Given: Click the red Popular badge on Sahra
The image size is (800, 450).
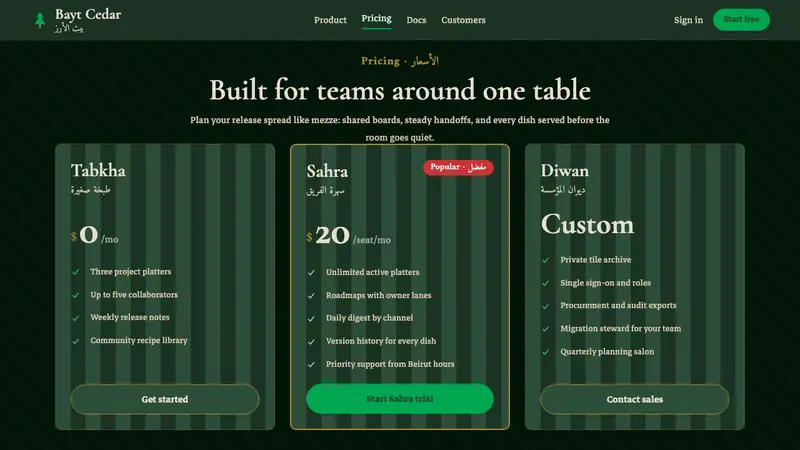Looking at the screenshot, I should (458, 167).
